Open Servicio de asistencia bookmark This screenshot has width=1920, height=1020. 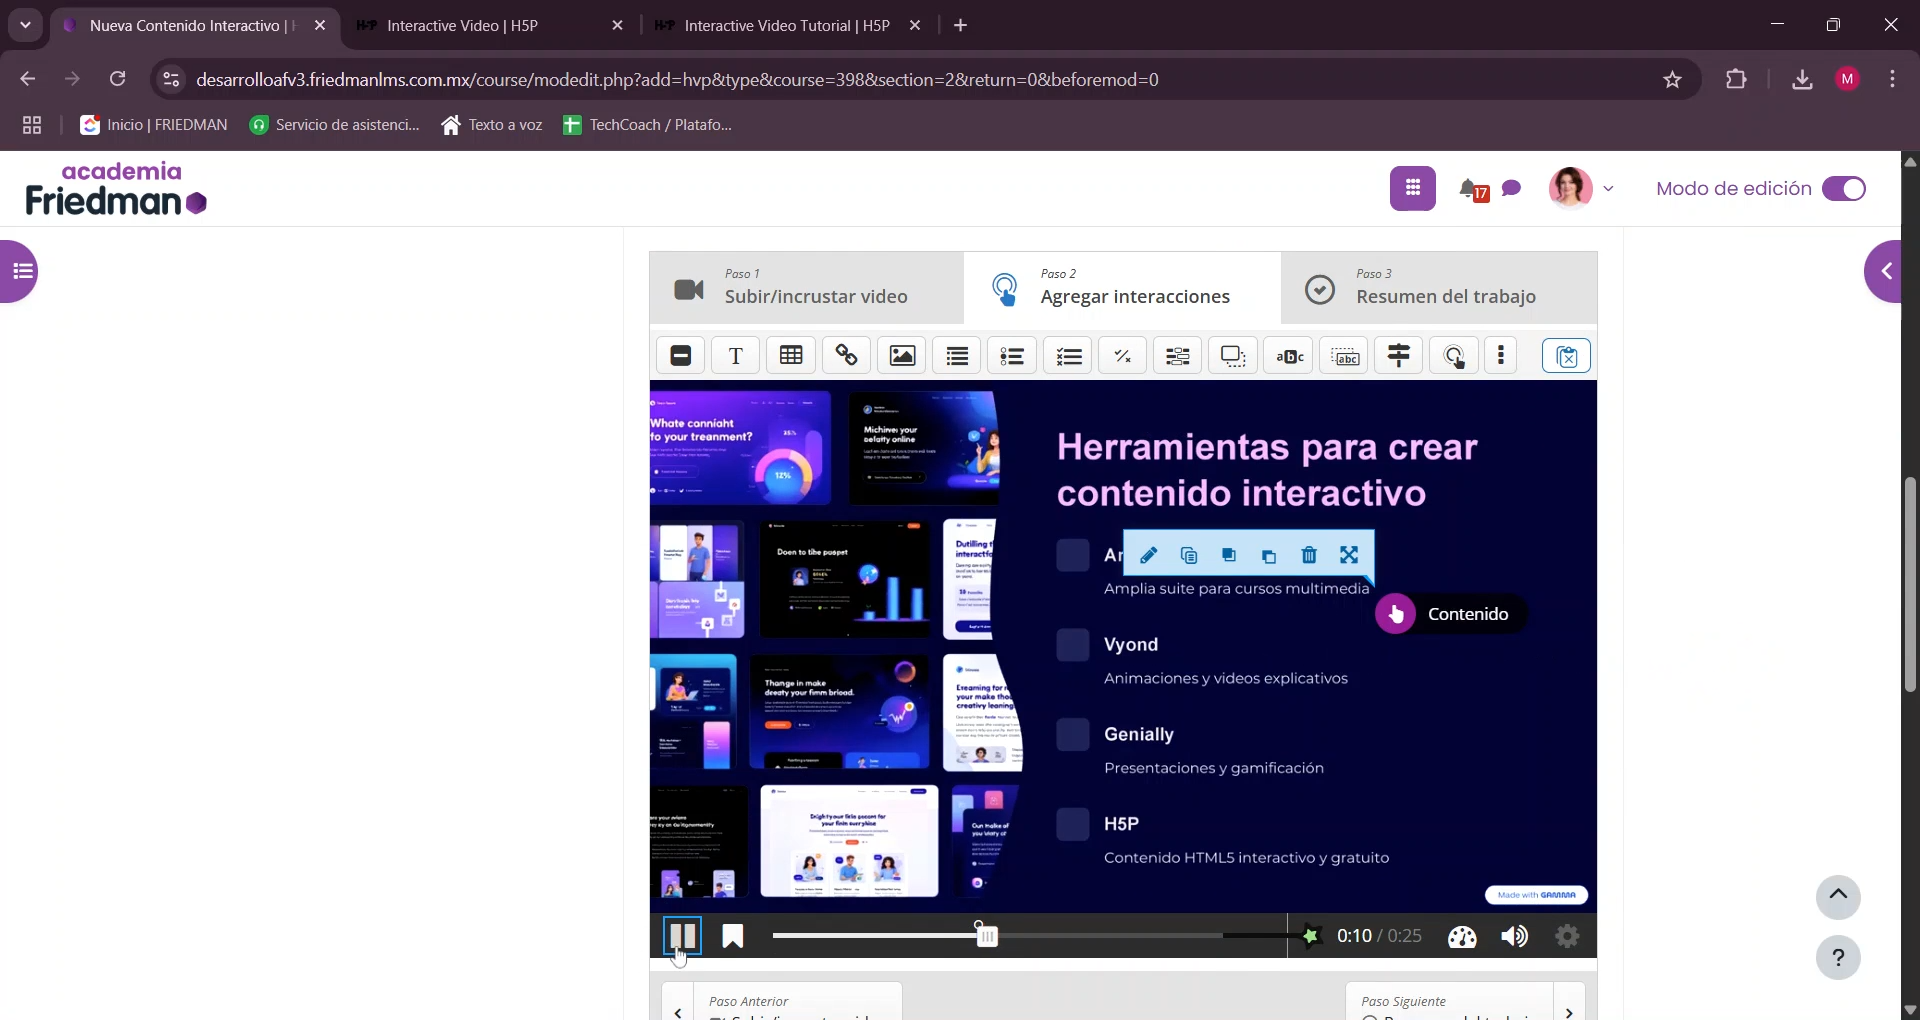(335, 125)
